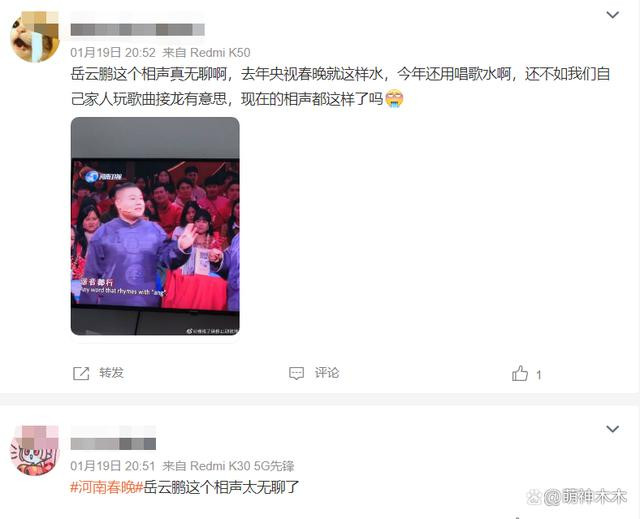640x519 pixels.
Task: Click the 评论 text label
Action: tap(327, 373)
